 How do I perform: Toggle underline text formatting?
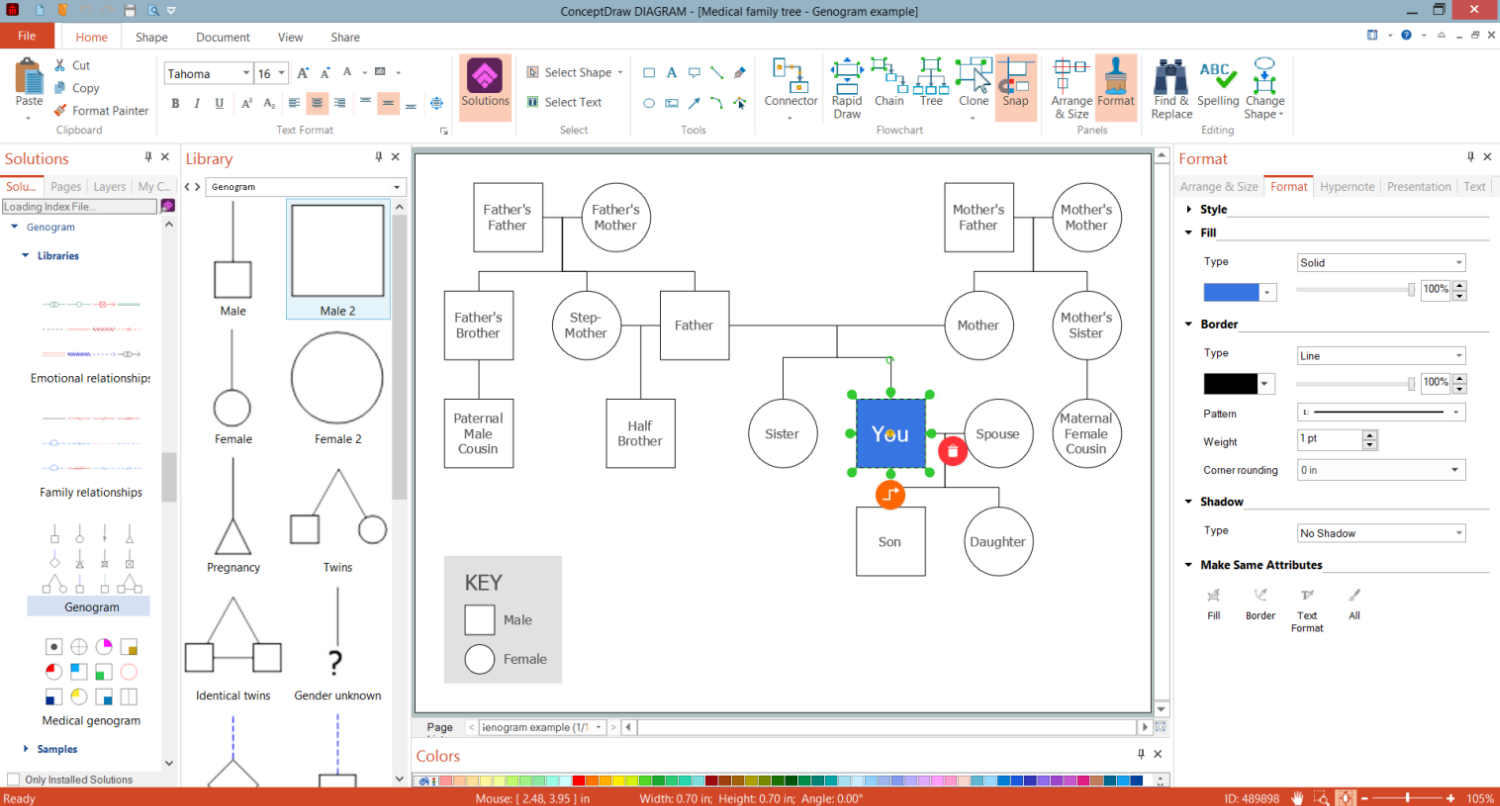[x=218, y=103]
